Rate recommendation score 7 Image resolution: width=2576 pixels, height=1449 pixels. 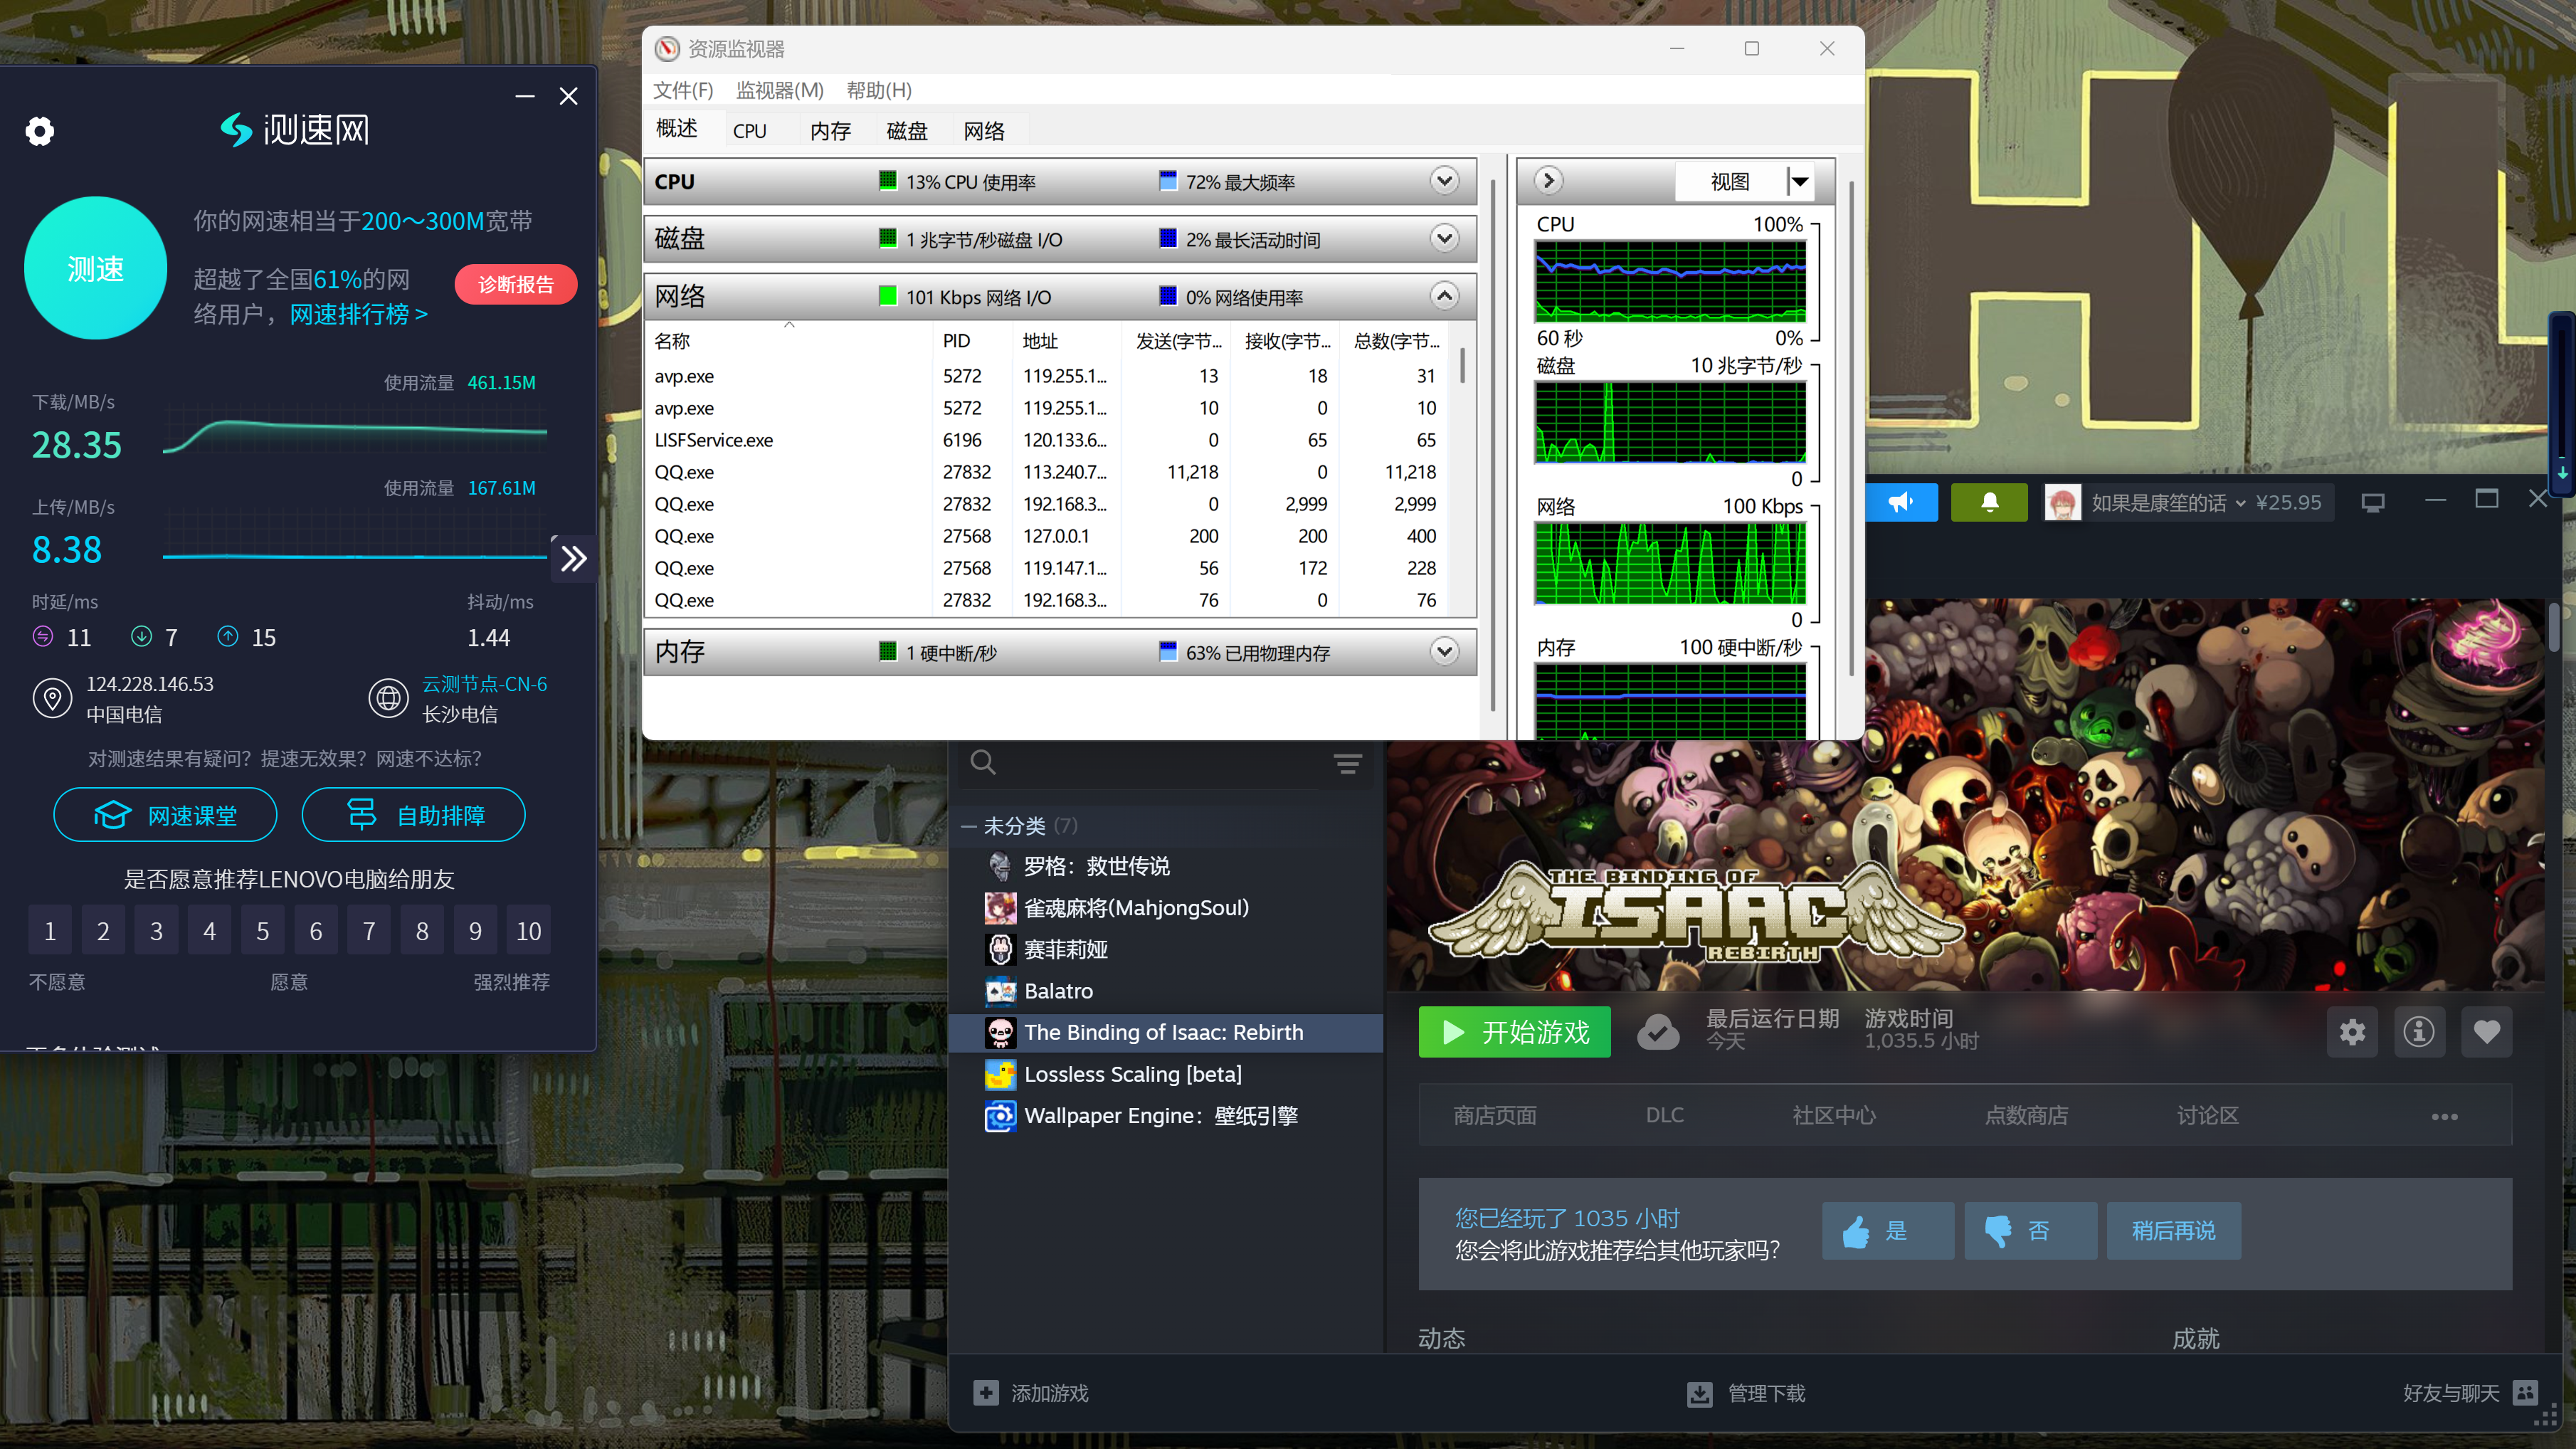coord(369,931)
